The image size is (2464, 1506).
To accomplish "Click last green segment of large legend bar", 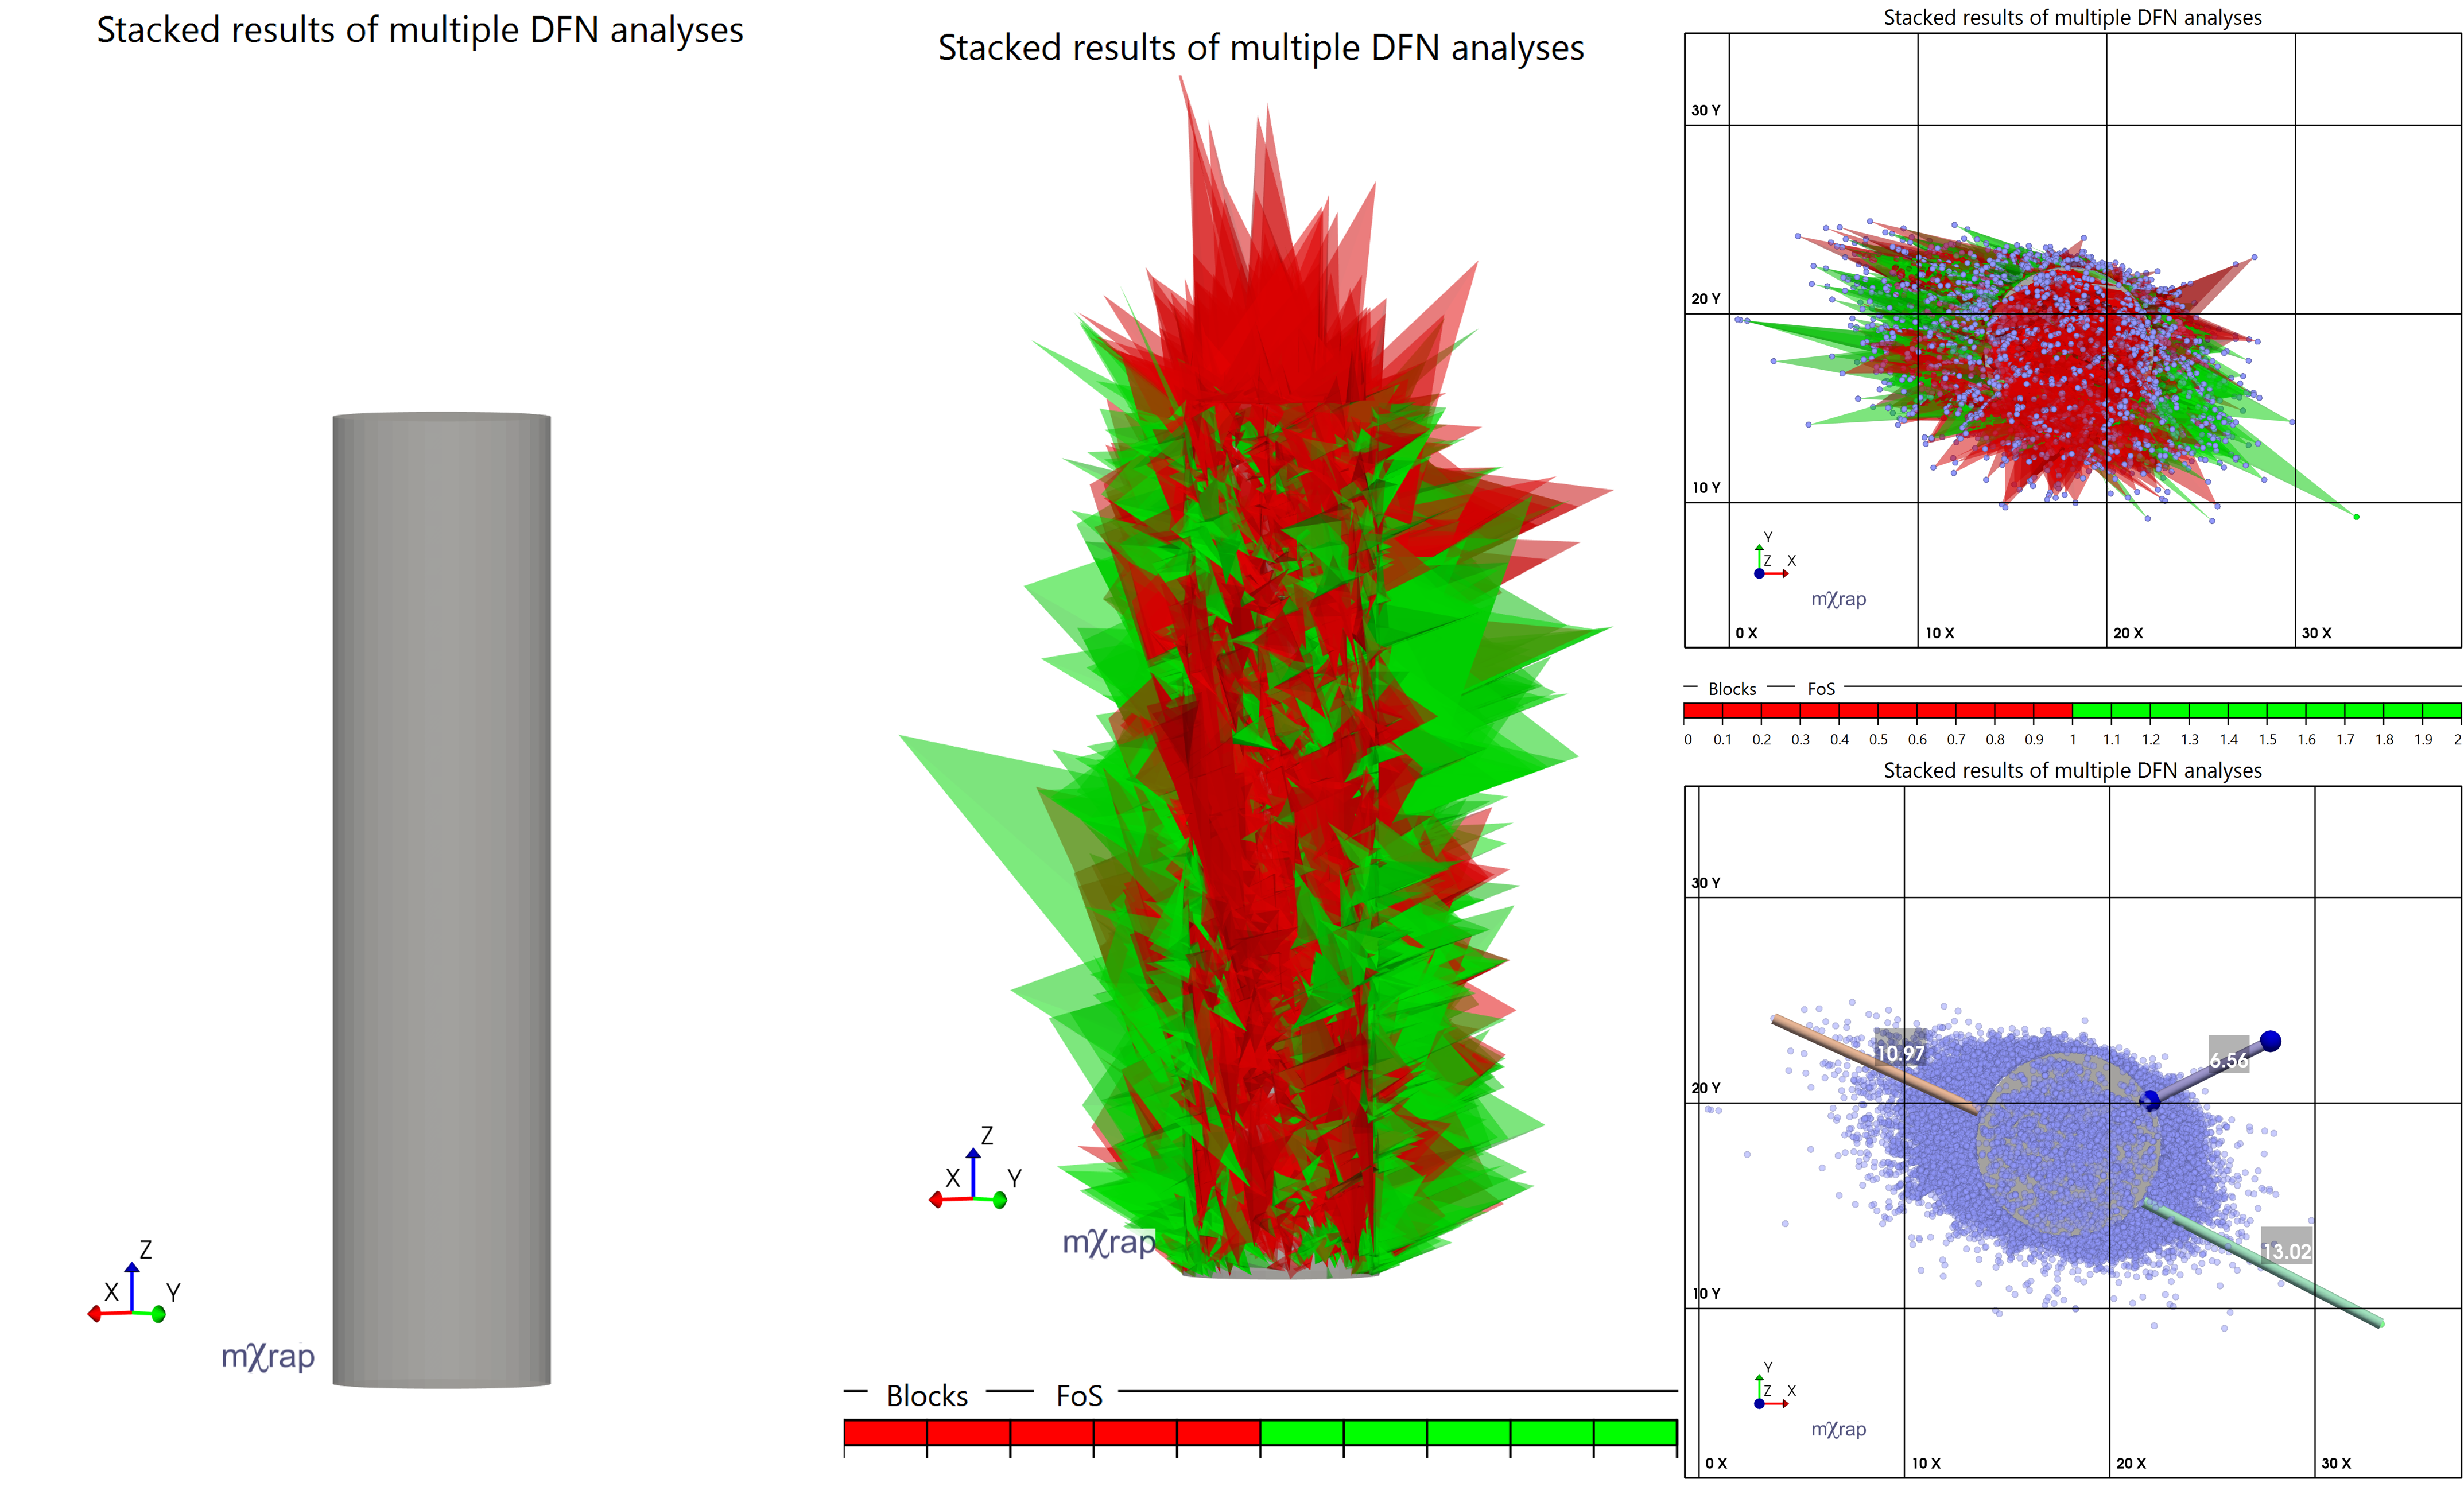I will tap(1634, 1432).
